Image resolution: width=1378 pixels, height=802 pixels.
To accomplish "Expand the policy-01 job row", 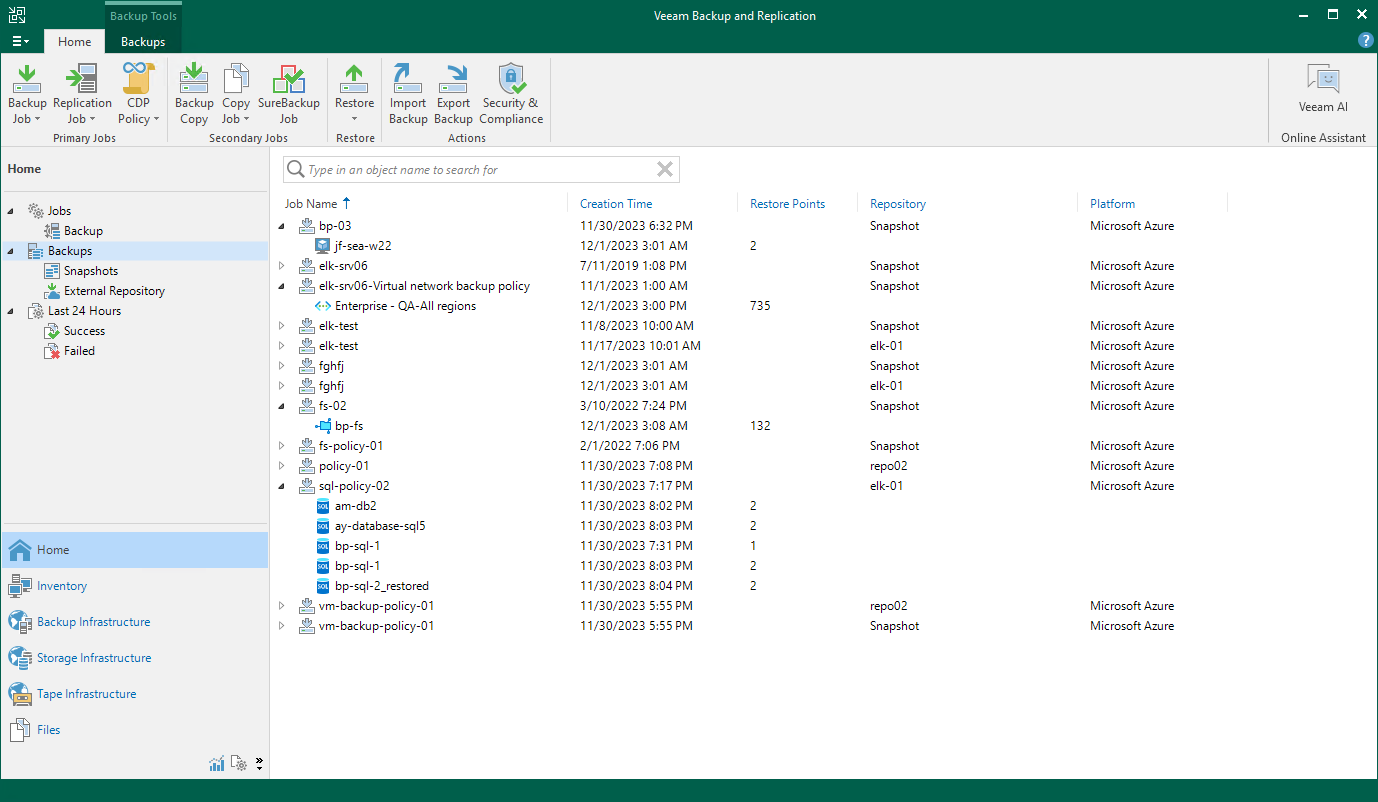I will [282, 466].
